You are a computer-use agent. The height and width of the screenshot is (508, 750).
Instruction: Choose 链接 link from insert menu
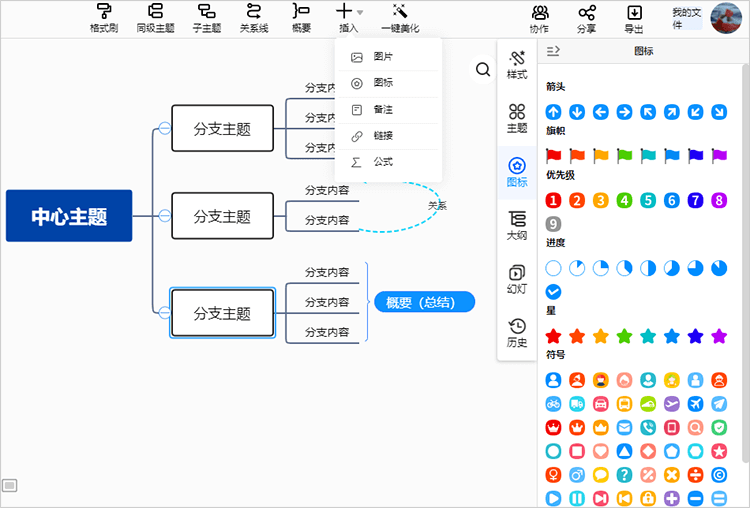point(388,136)
